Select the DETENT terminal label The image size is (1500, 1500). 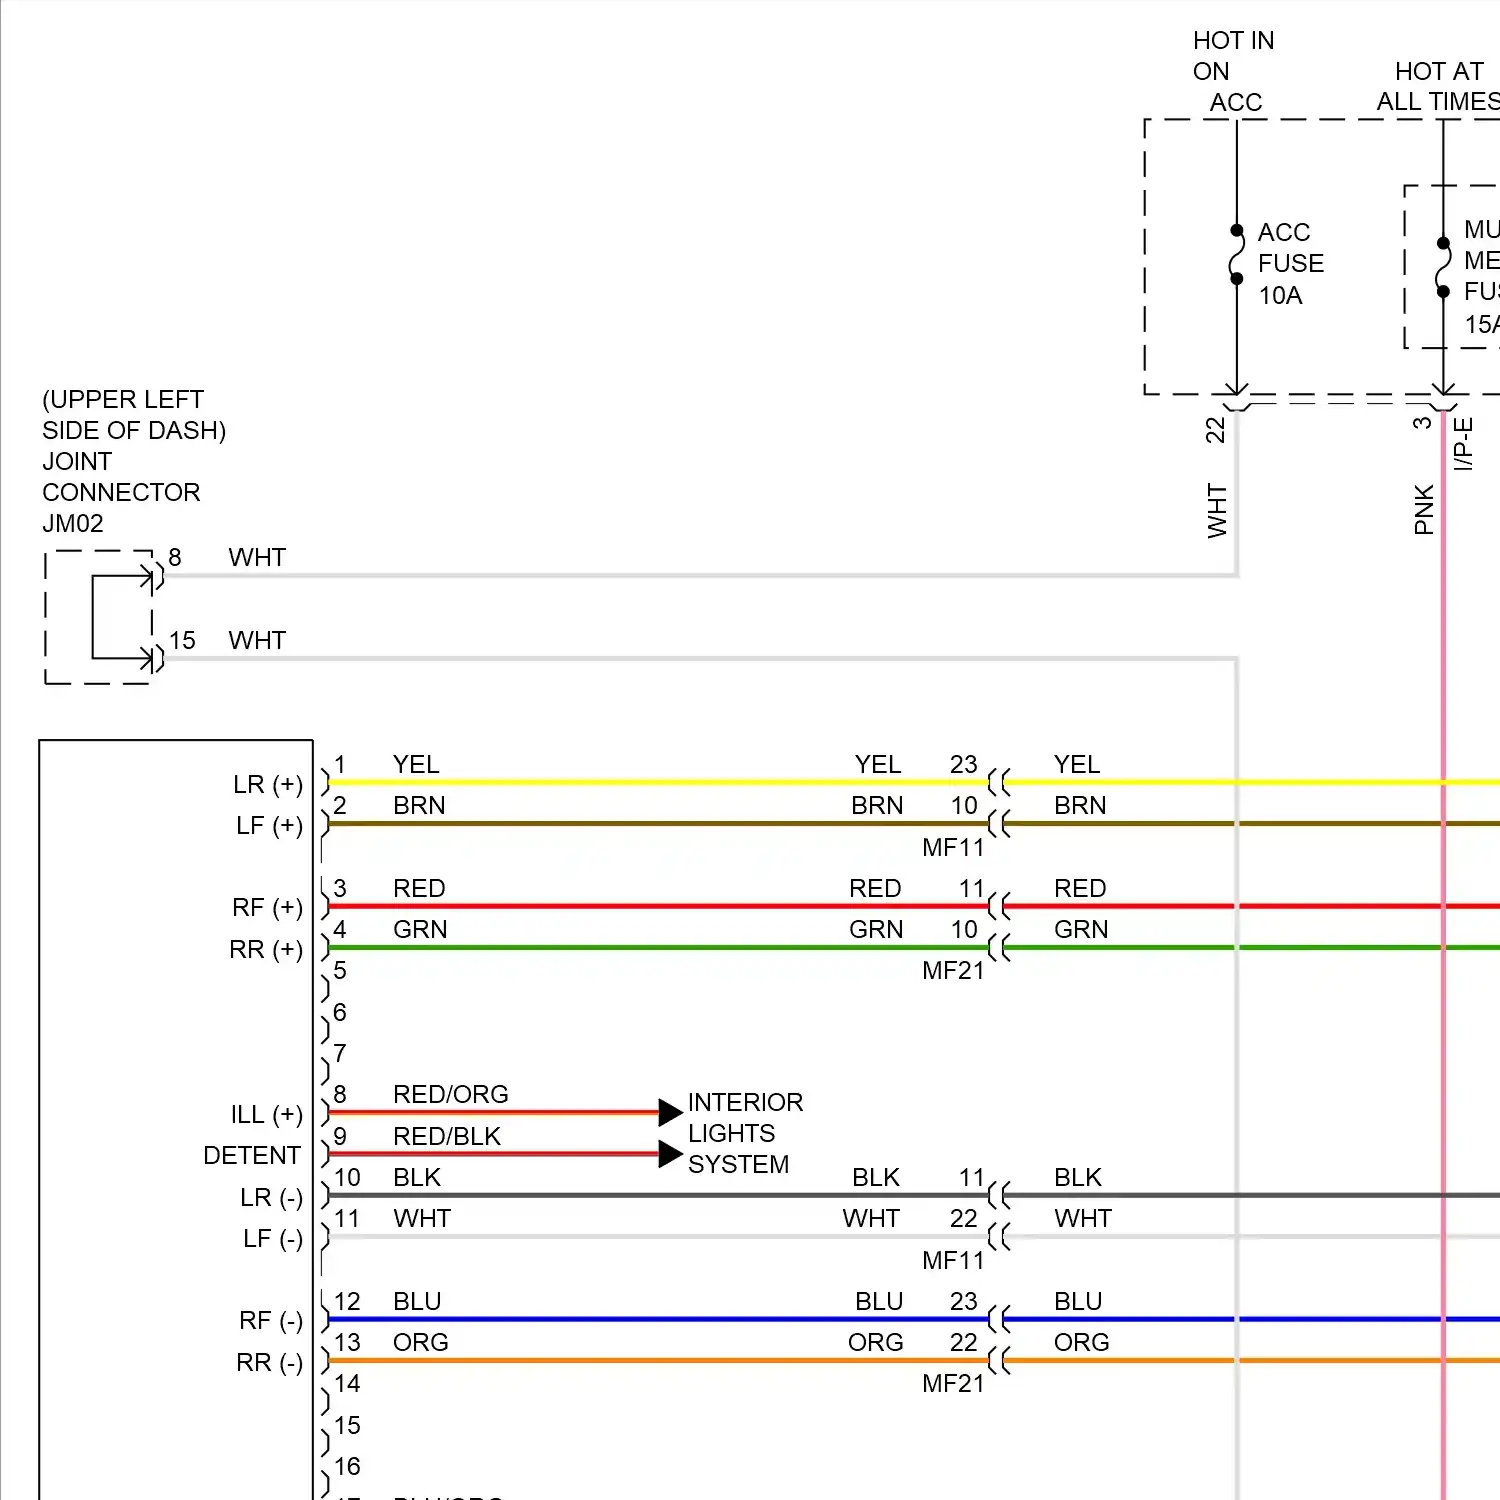(x=252, y=1155)
